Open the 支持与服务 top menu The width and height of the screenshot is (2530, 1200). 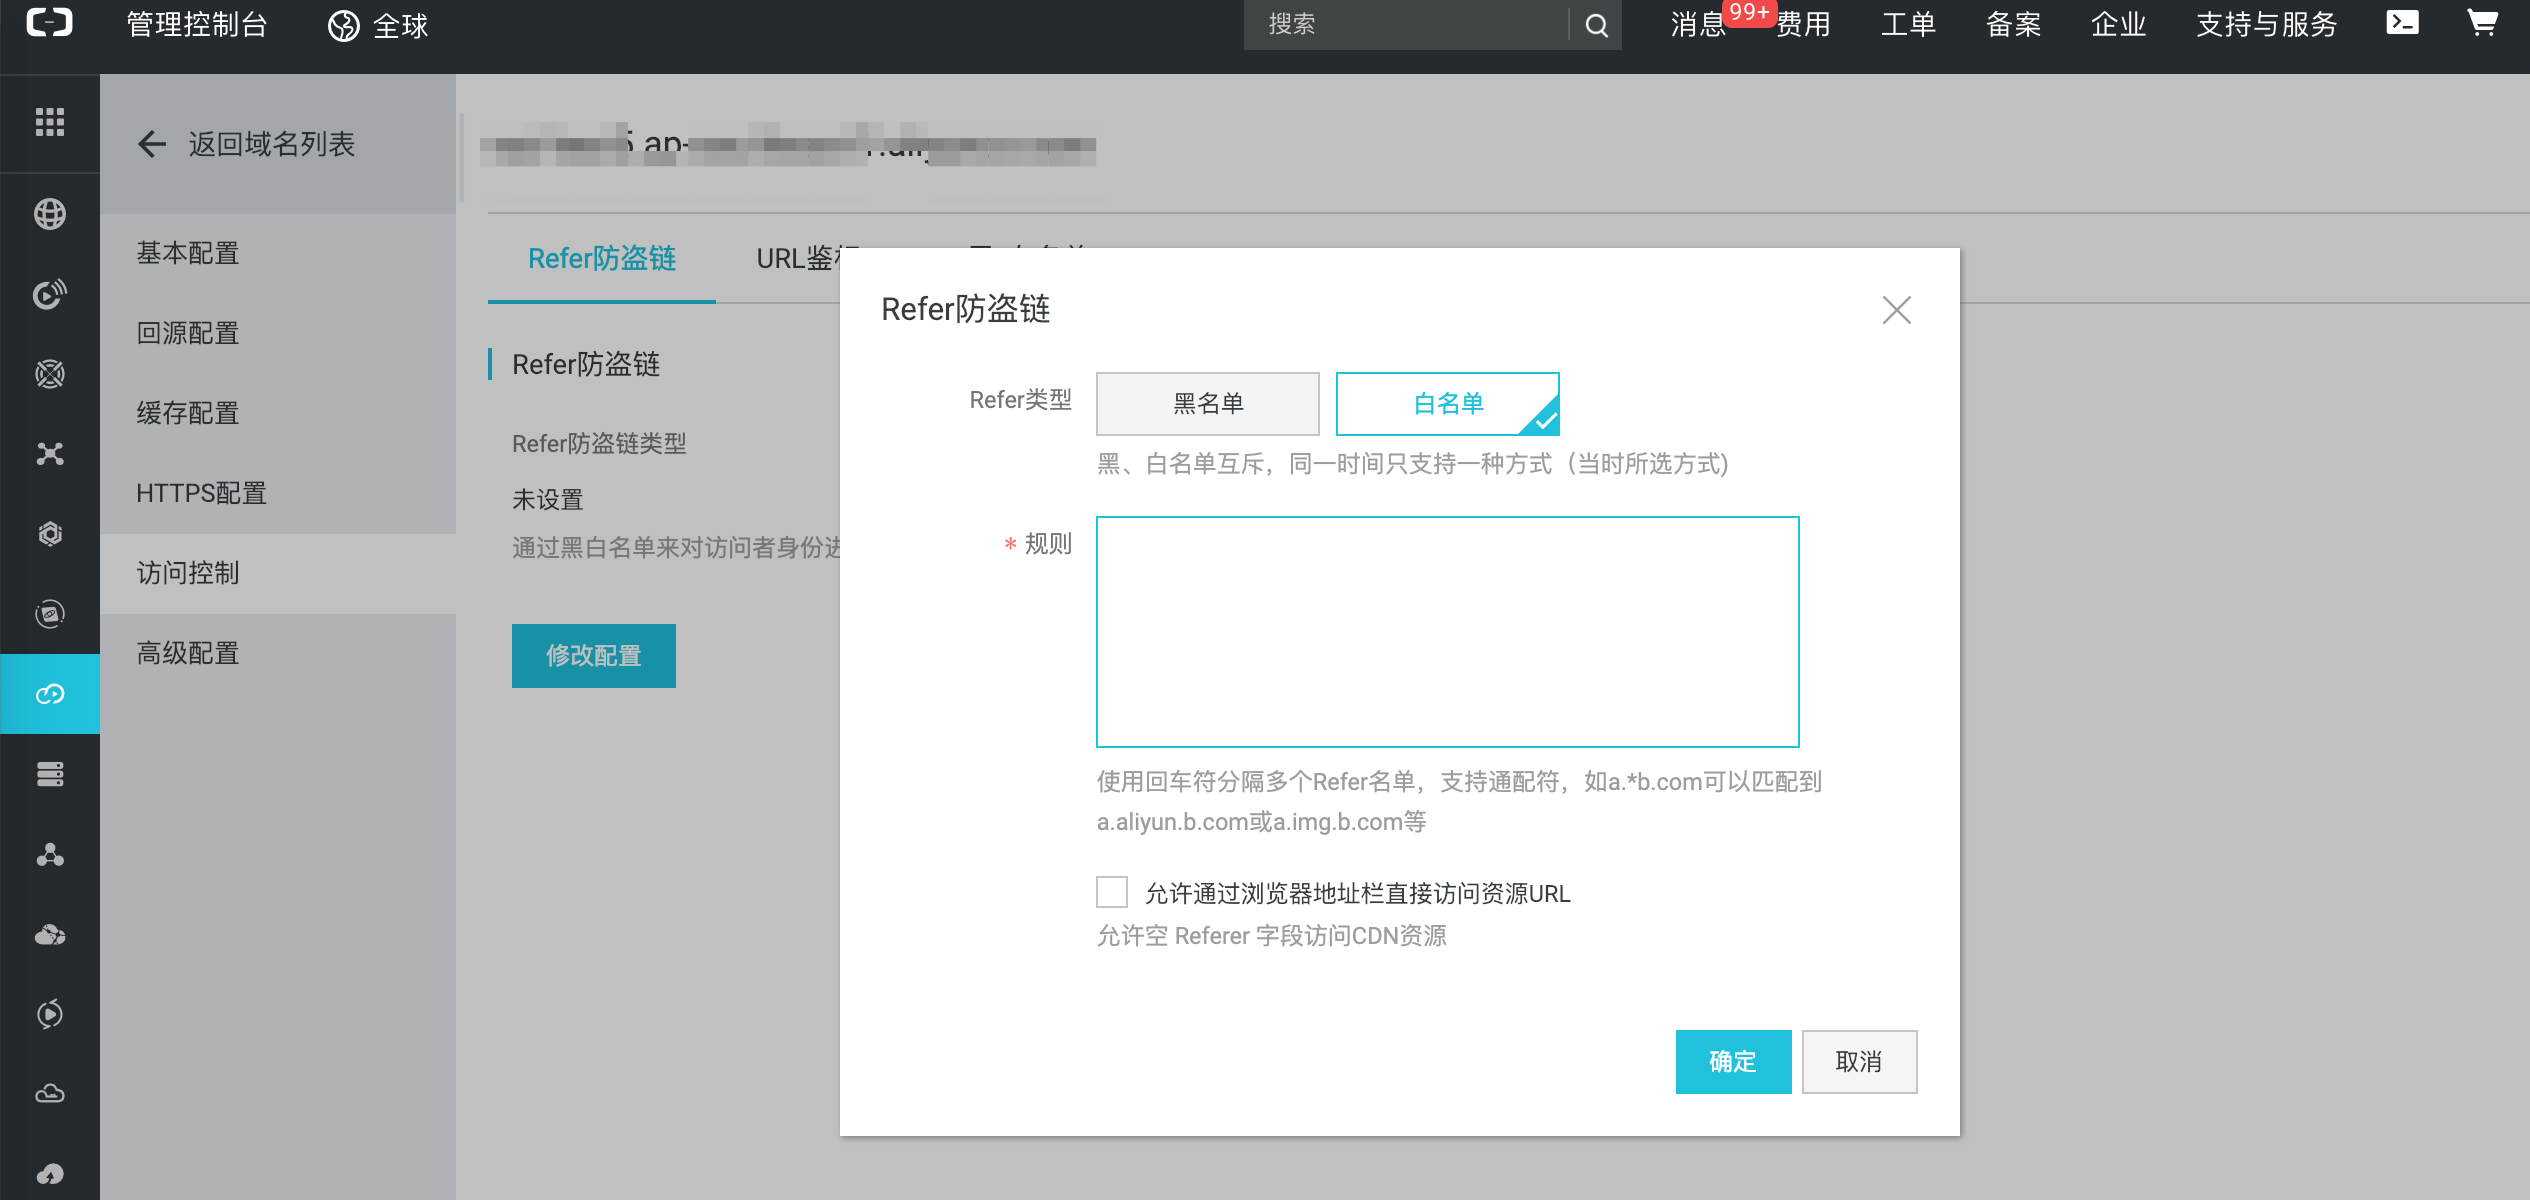click(x=2266, y=25)
